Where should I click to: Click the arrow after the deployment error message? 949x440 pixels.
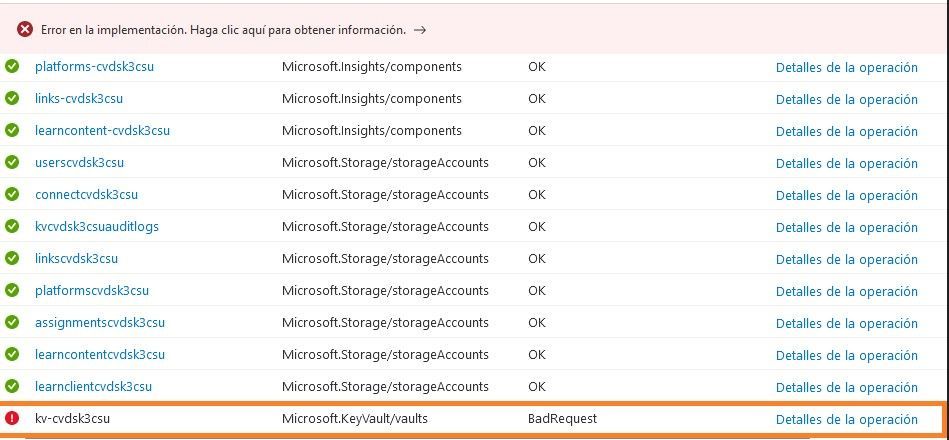pyautogui.click(x=420, y=30)
